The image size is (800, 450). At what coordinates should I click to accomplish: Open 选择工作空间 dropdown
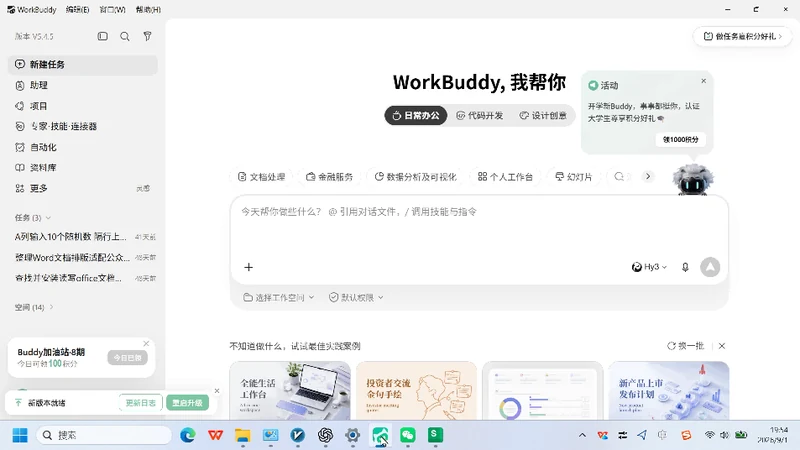tap(279, 297)
